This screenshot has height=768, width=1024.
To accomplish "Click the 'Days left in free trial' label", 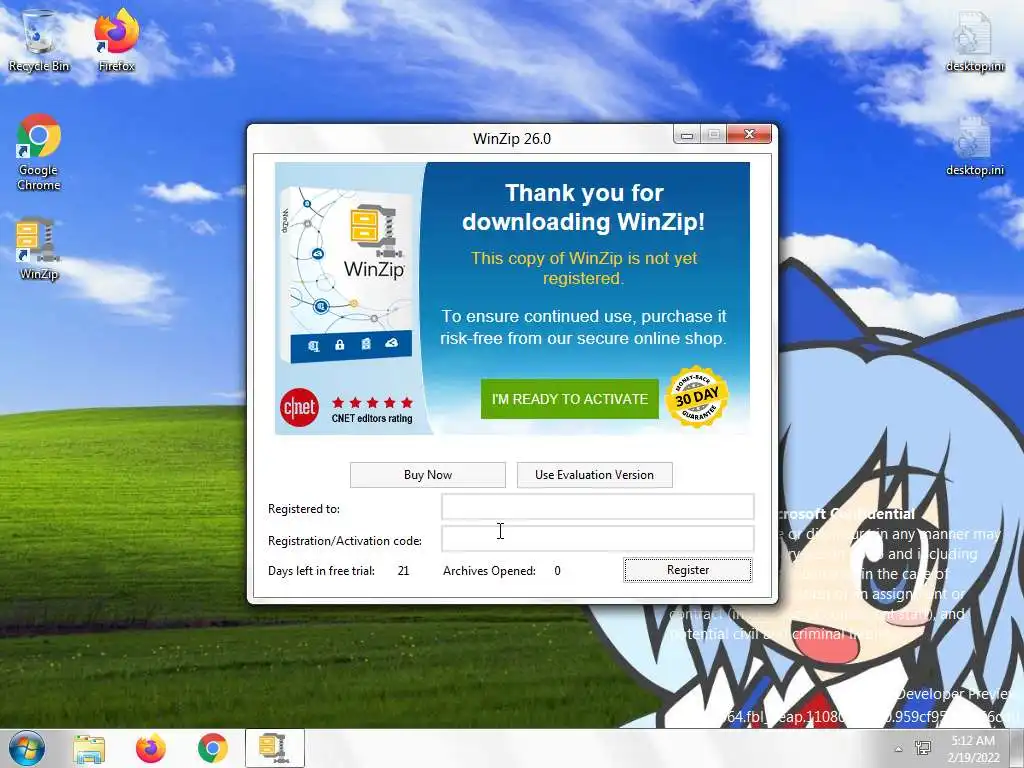I will pos(321,571).
